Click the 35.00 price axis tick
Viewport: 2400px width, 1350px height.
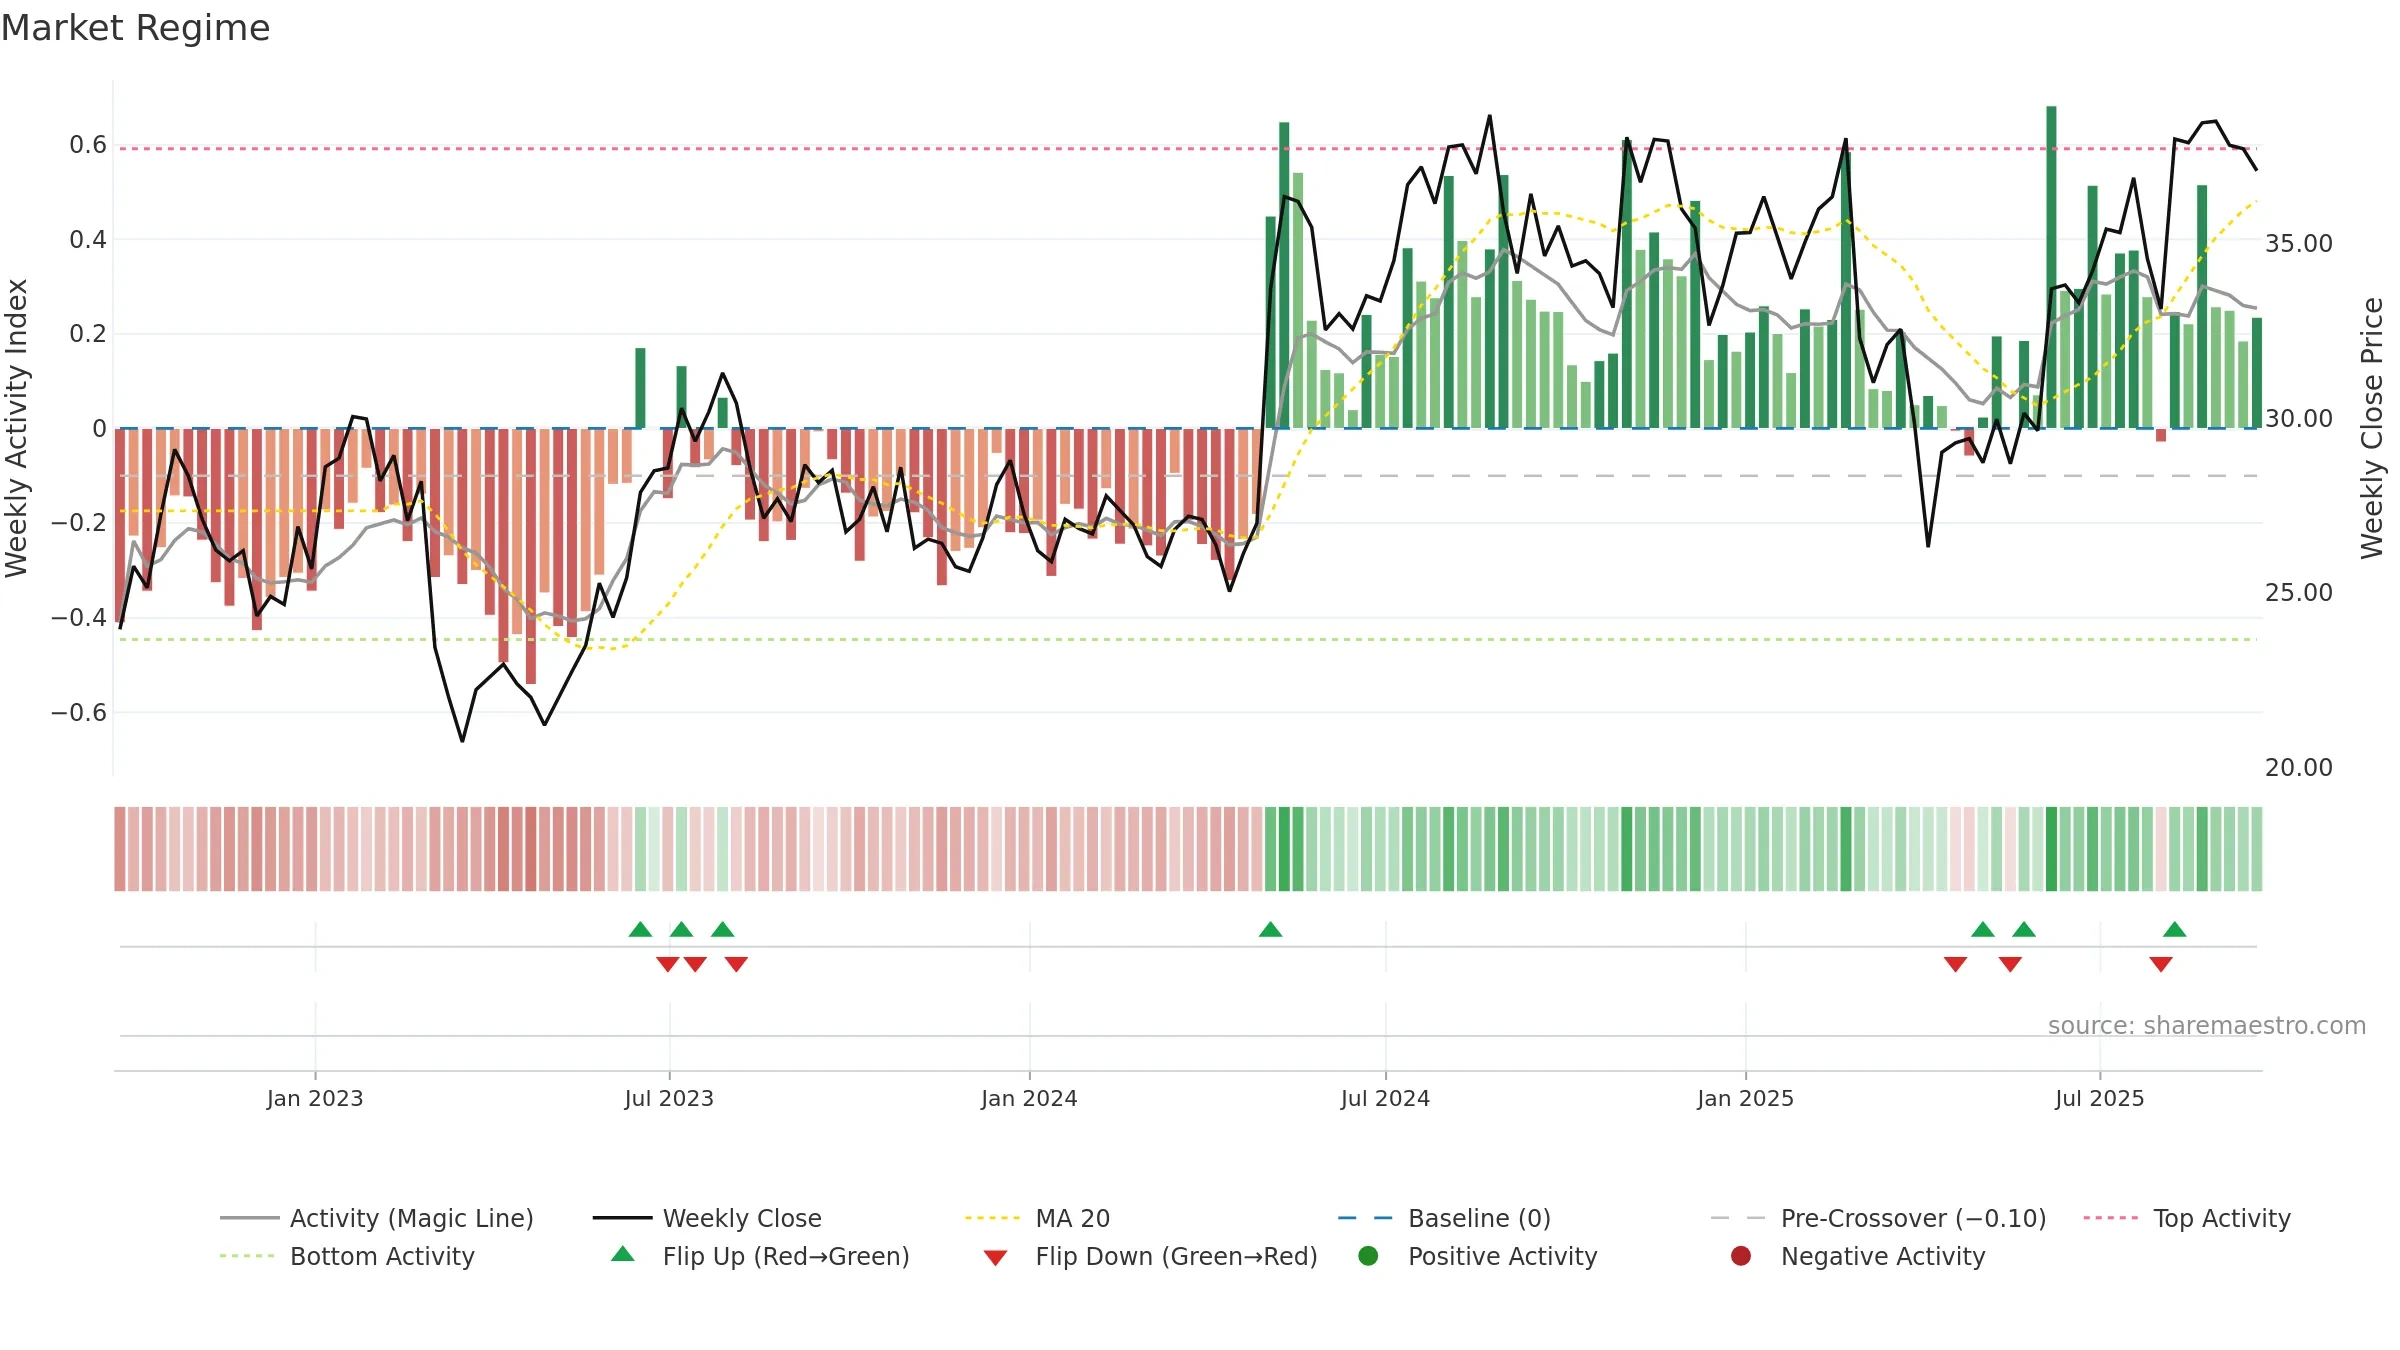[2298, 244]
